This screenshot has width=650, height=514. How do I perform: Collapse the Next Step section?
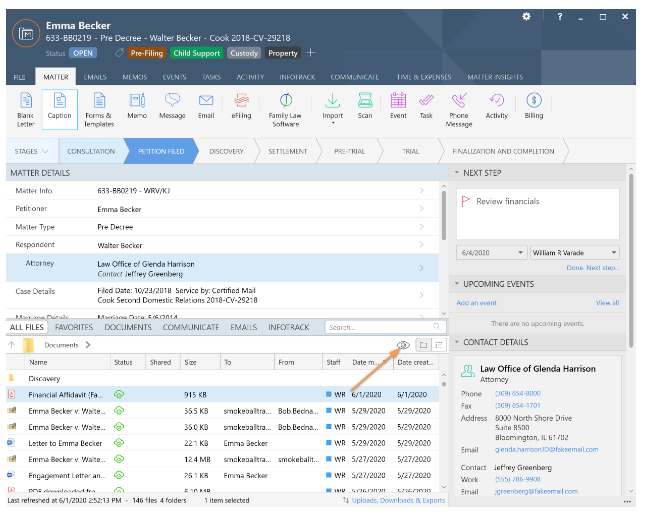click(x=457, y=172)
